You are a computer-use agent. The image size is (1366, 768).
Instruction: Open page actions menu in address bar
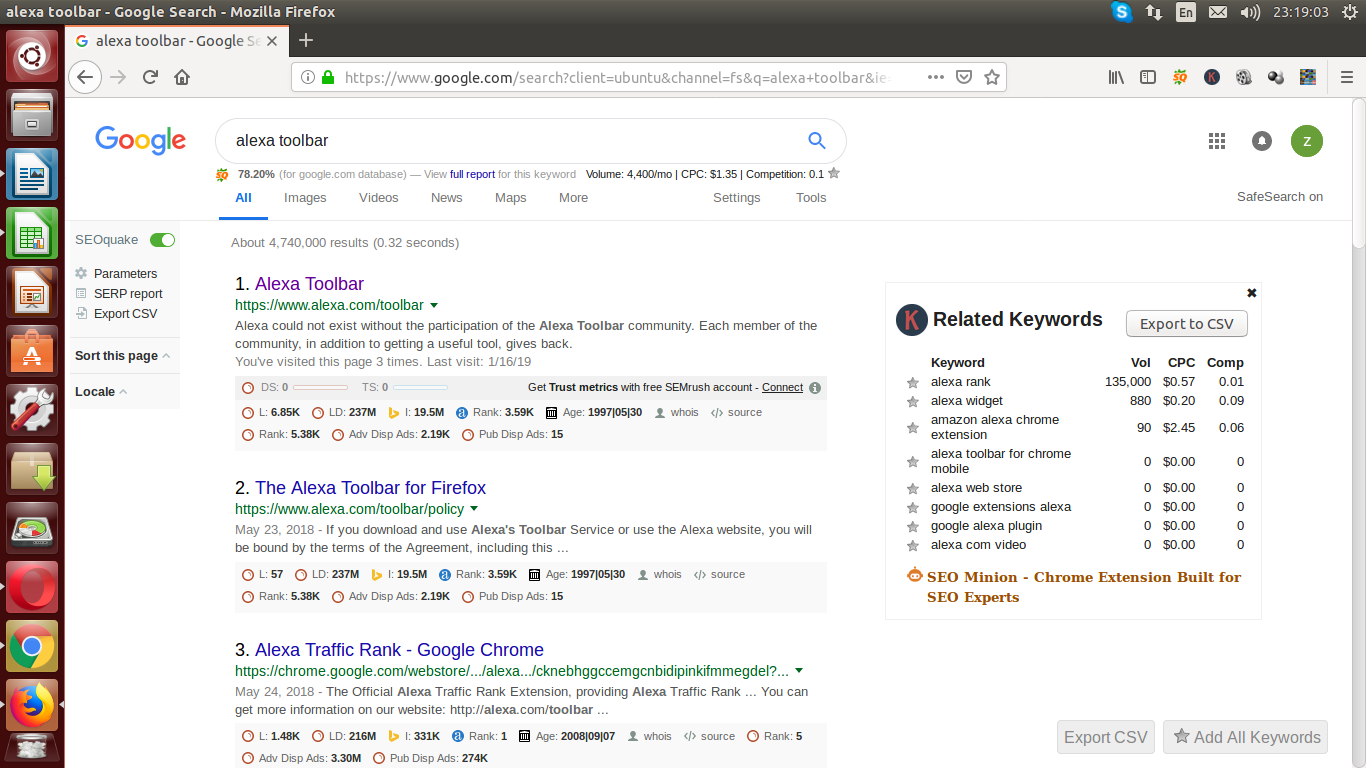point(935,77)
